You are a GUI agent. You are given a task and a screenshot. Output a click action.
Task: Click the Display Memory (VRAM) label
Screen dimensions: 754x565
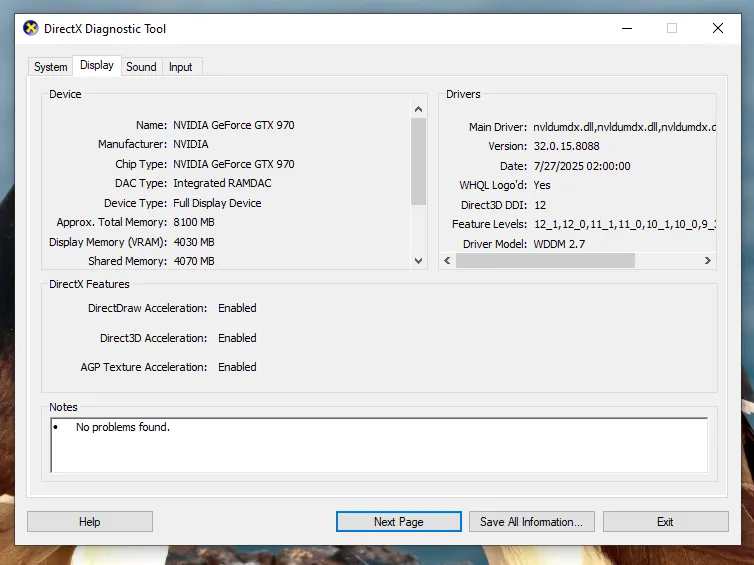coord(108,242)
